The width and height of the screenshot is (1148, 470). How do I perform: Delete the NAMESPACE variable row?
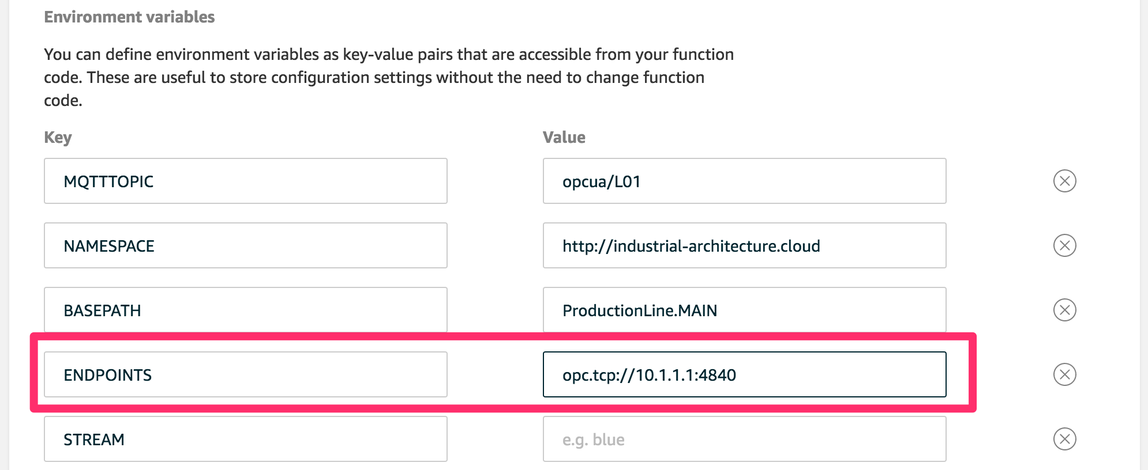pyautogui.click(x=1064, y=245)
